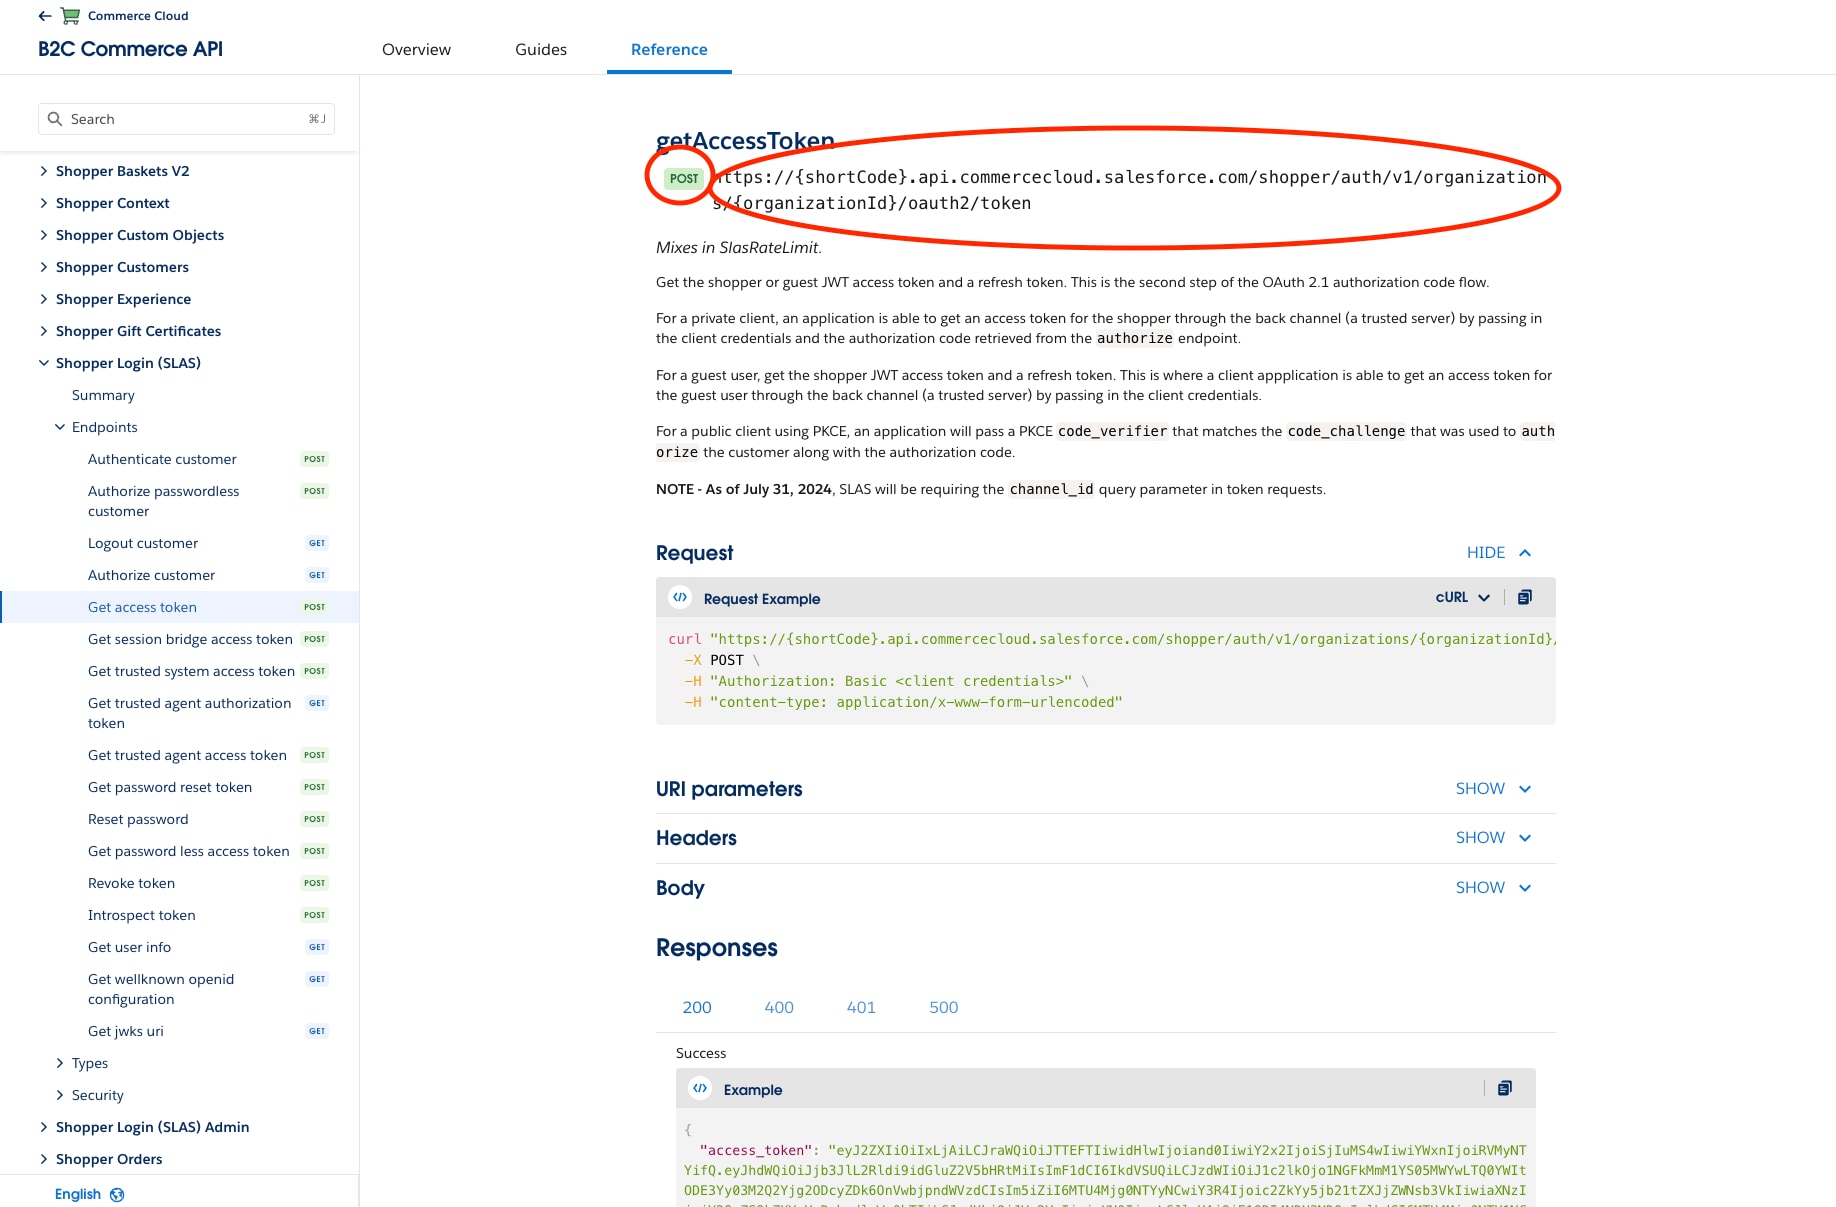Image resolution: width=1836 pixels, height=1207 pixels.
Task: Open Reset password endpoint
Action: click(x=138, y=819)
